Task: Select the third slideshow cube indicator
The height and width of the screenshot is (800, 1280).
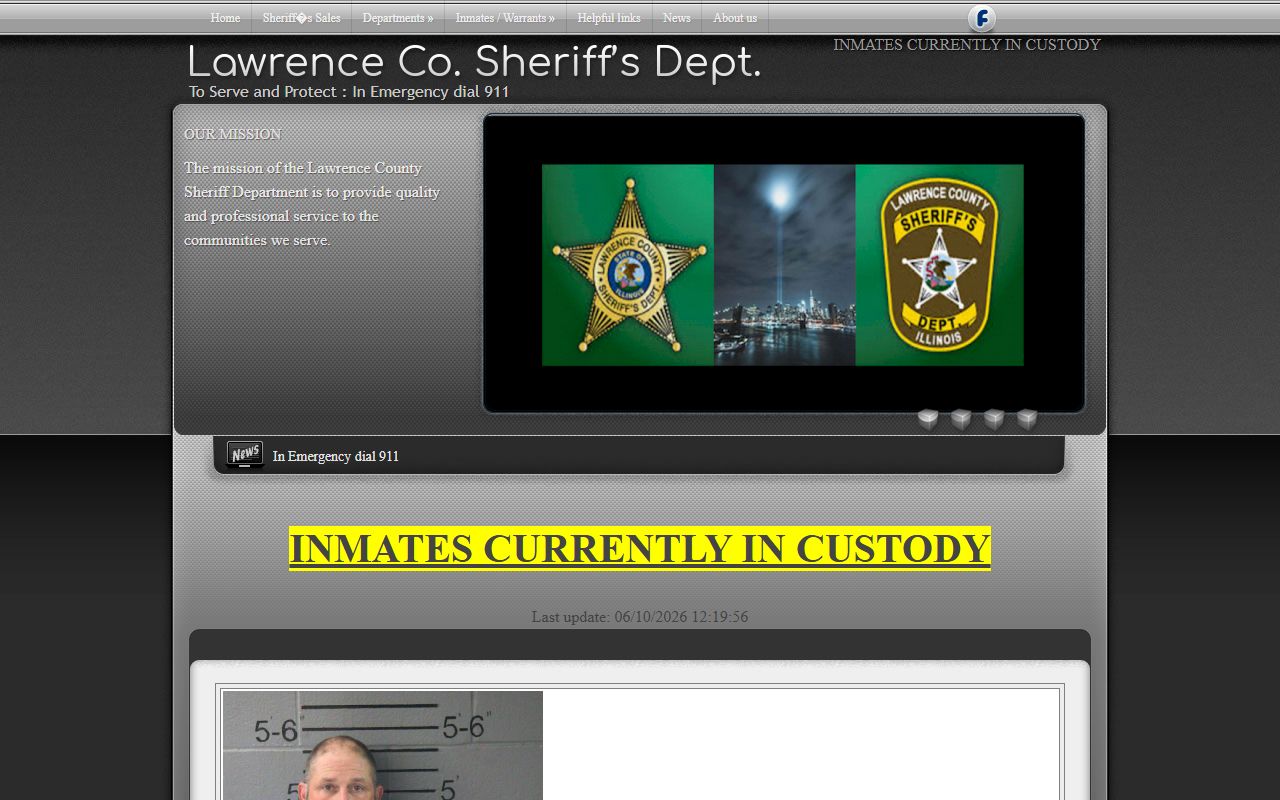Action: pos(994,419)
